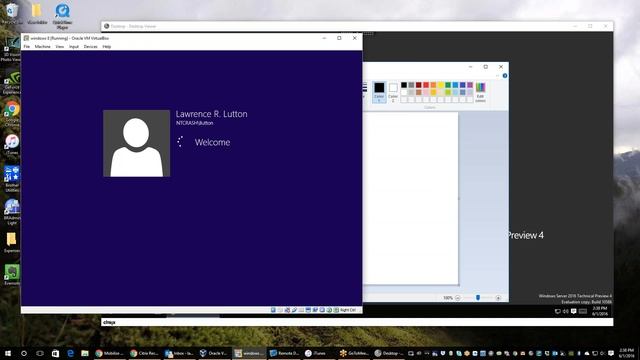This screenshot has width=640, height=360.
Task: Click the remote server Action Center icon
Action: coord(573,311)
